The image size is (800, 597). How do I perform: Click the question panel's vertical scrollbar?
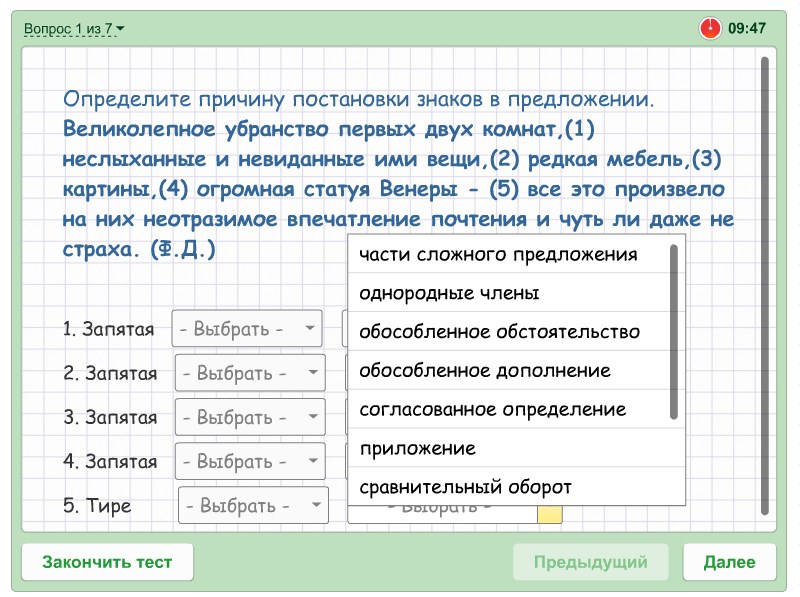764,286
